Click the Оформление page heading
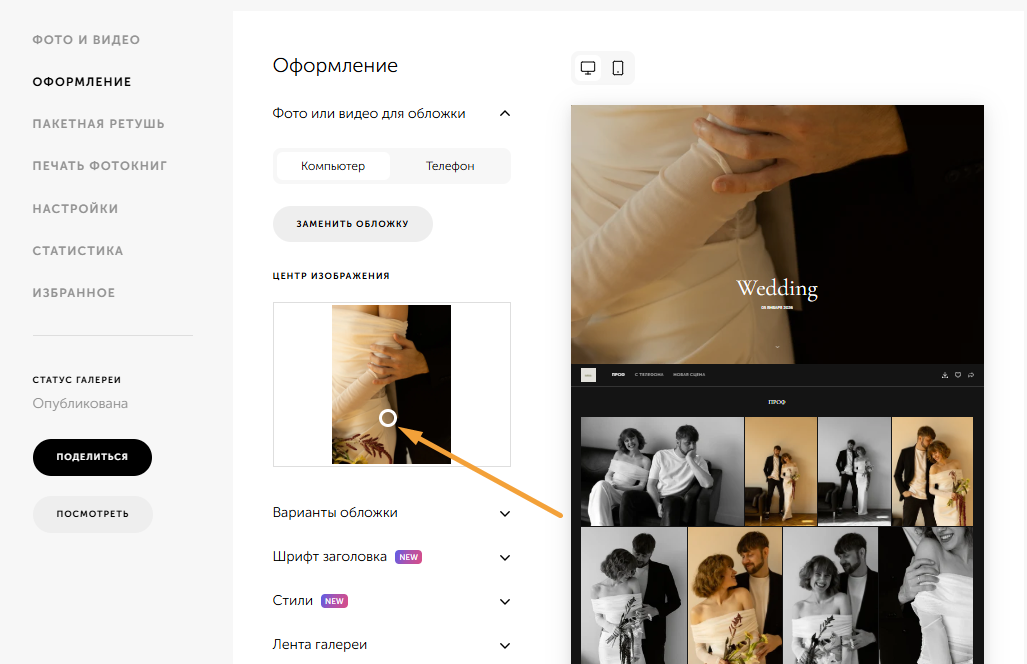 coord(335,65)
